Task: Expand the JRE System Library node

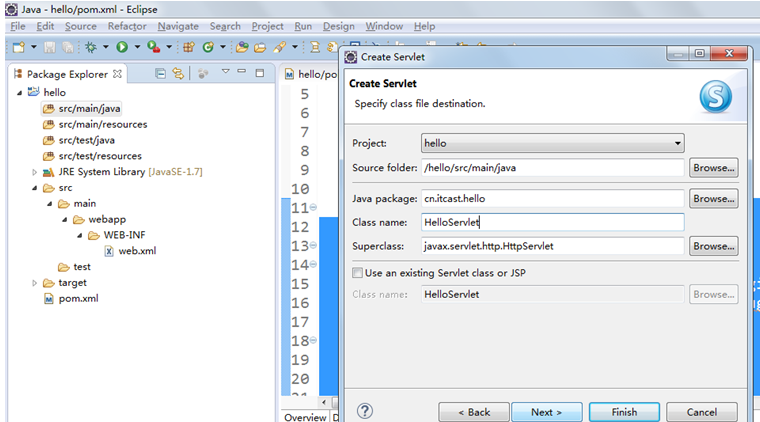Action: click(34, 172)
